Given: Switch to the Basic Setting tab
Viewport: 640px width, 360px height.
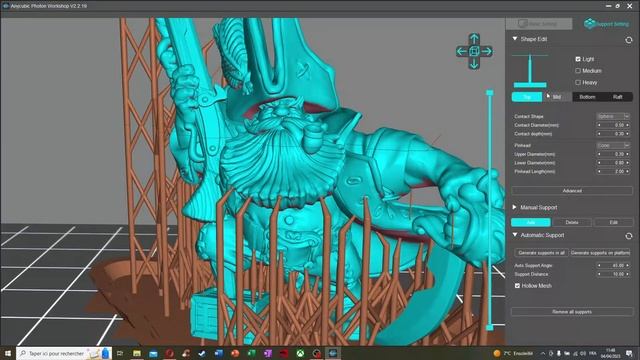Looking at the screenshot, I should coord(539,24).
